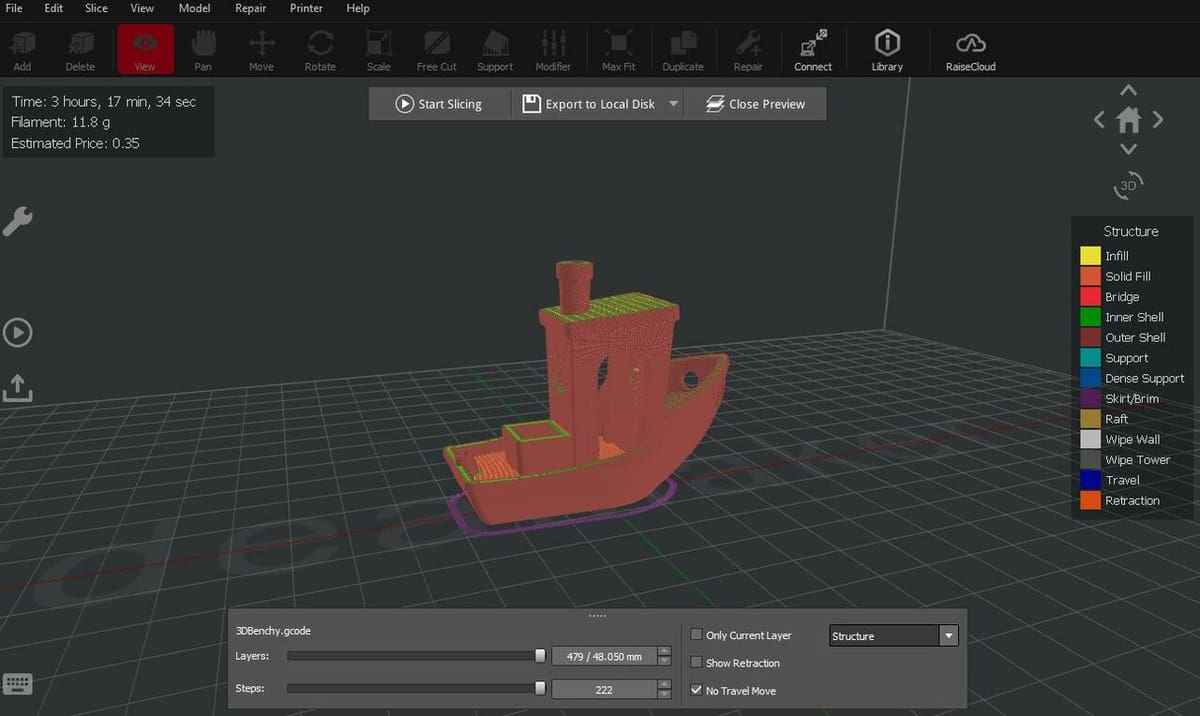
Task: Click the red Bridge color swatch
Action: tap(1090, 297)
